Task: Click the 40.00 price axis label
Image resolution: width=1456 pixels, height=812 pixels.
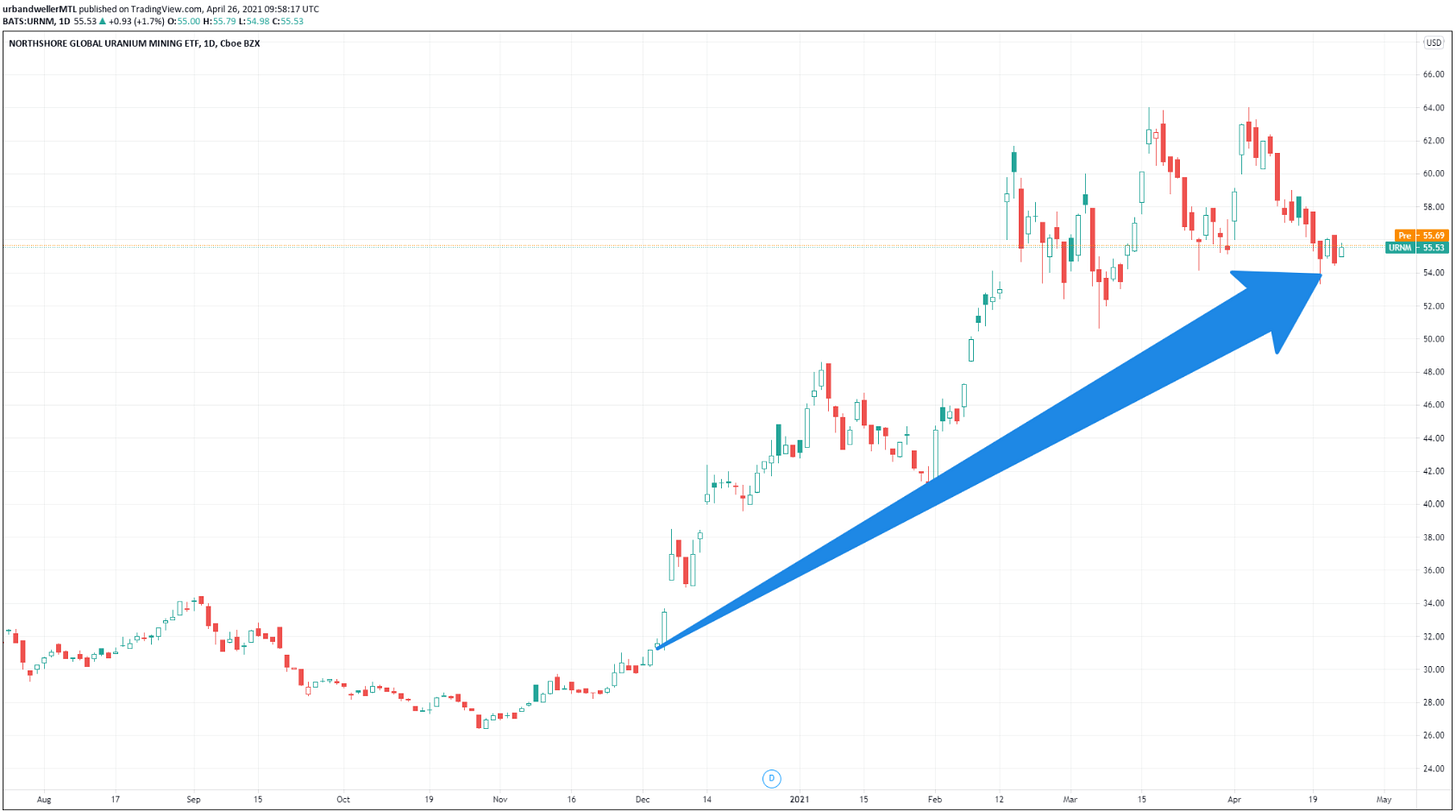Action: [x=1433, y=504]
